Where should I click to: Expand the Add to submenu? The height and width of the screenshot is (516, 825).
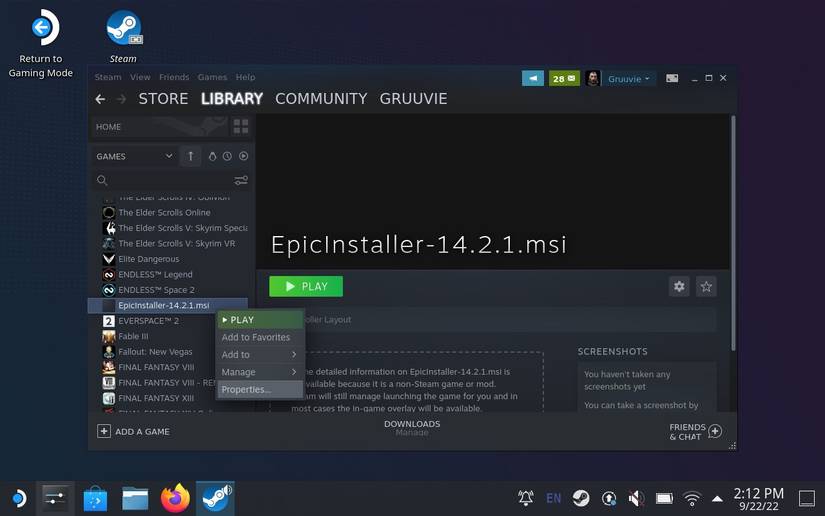pos(260,355)
